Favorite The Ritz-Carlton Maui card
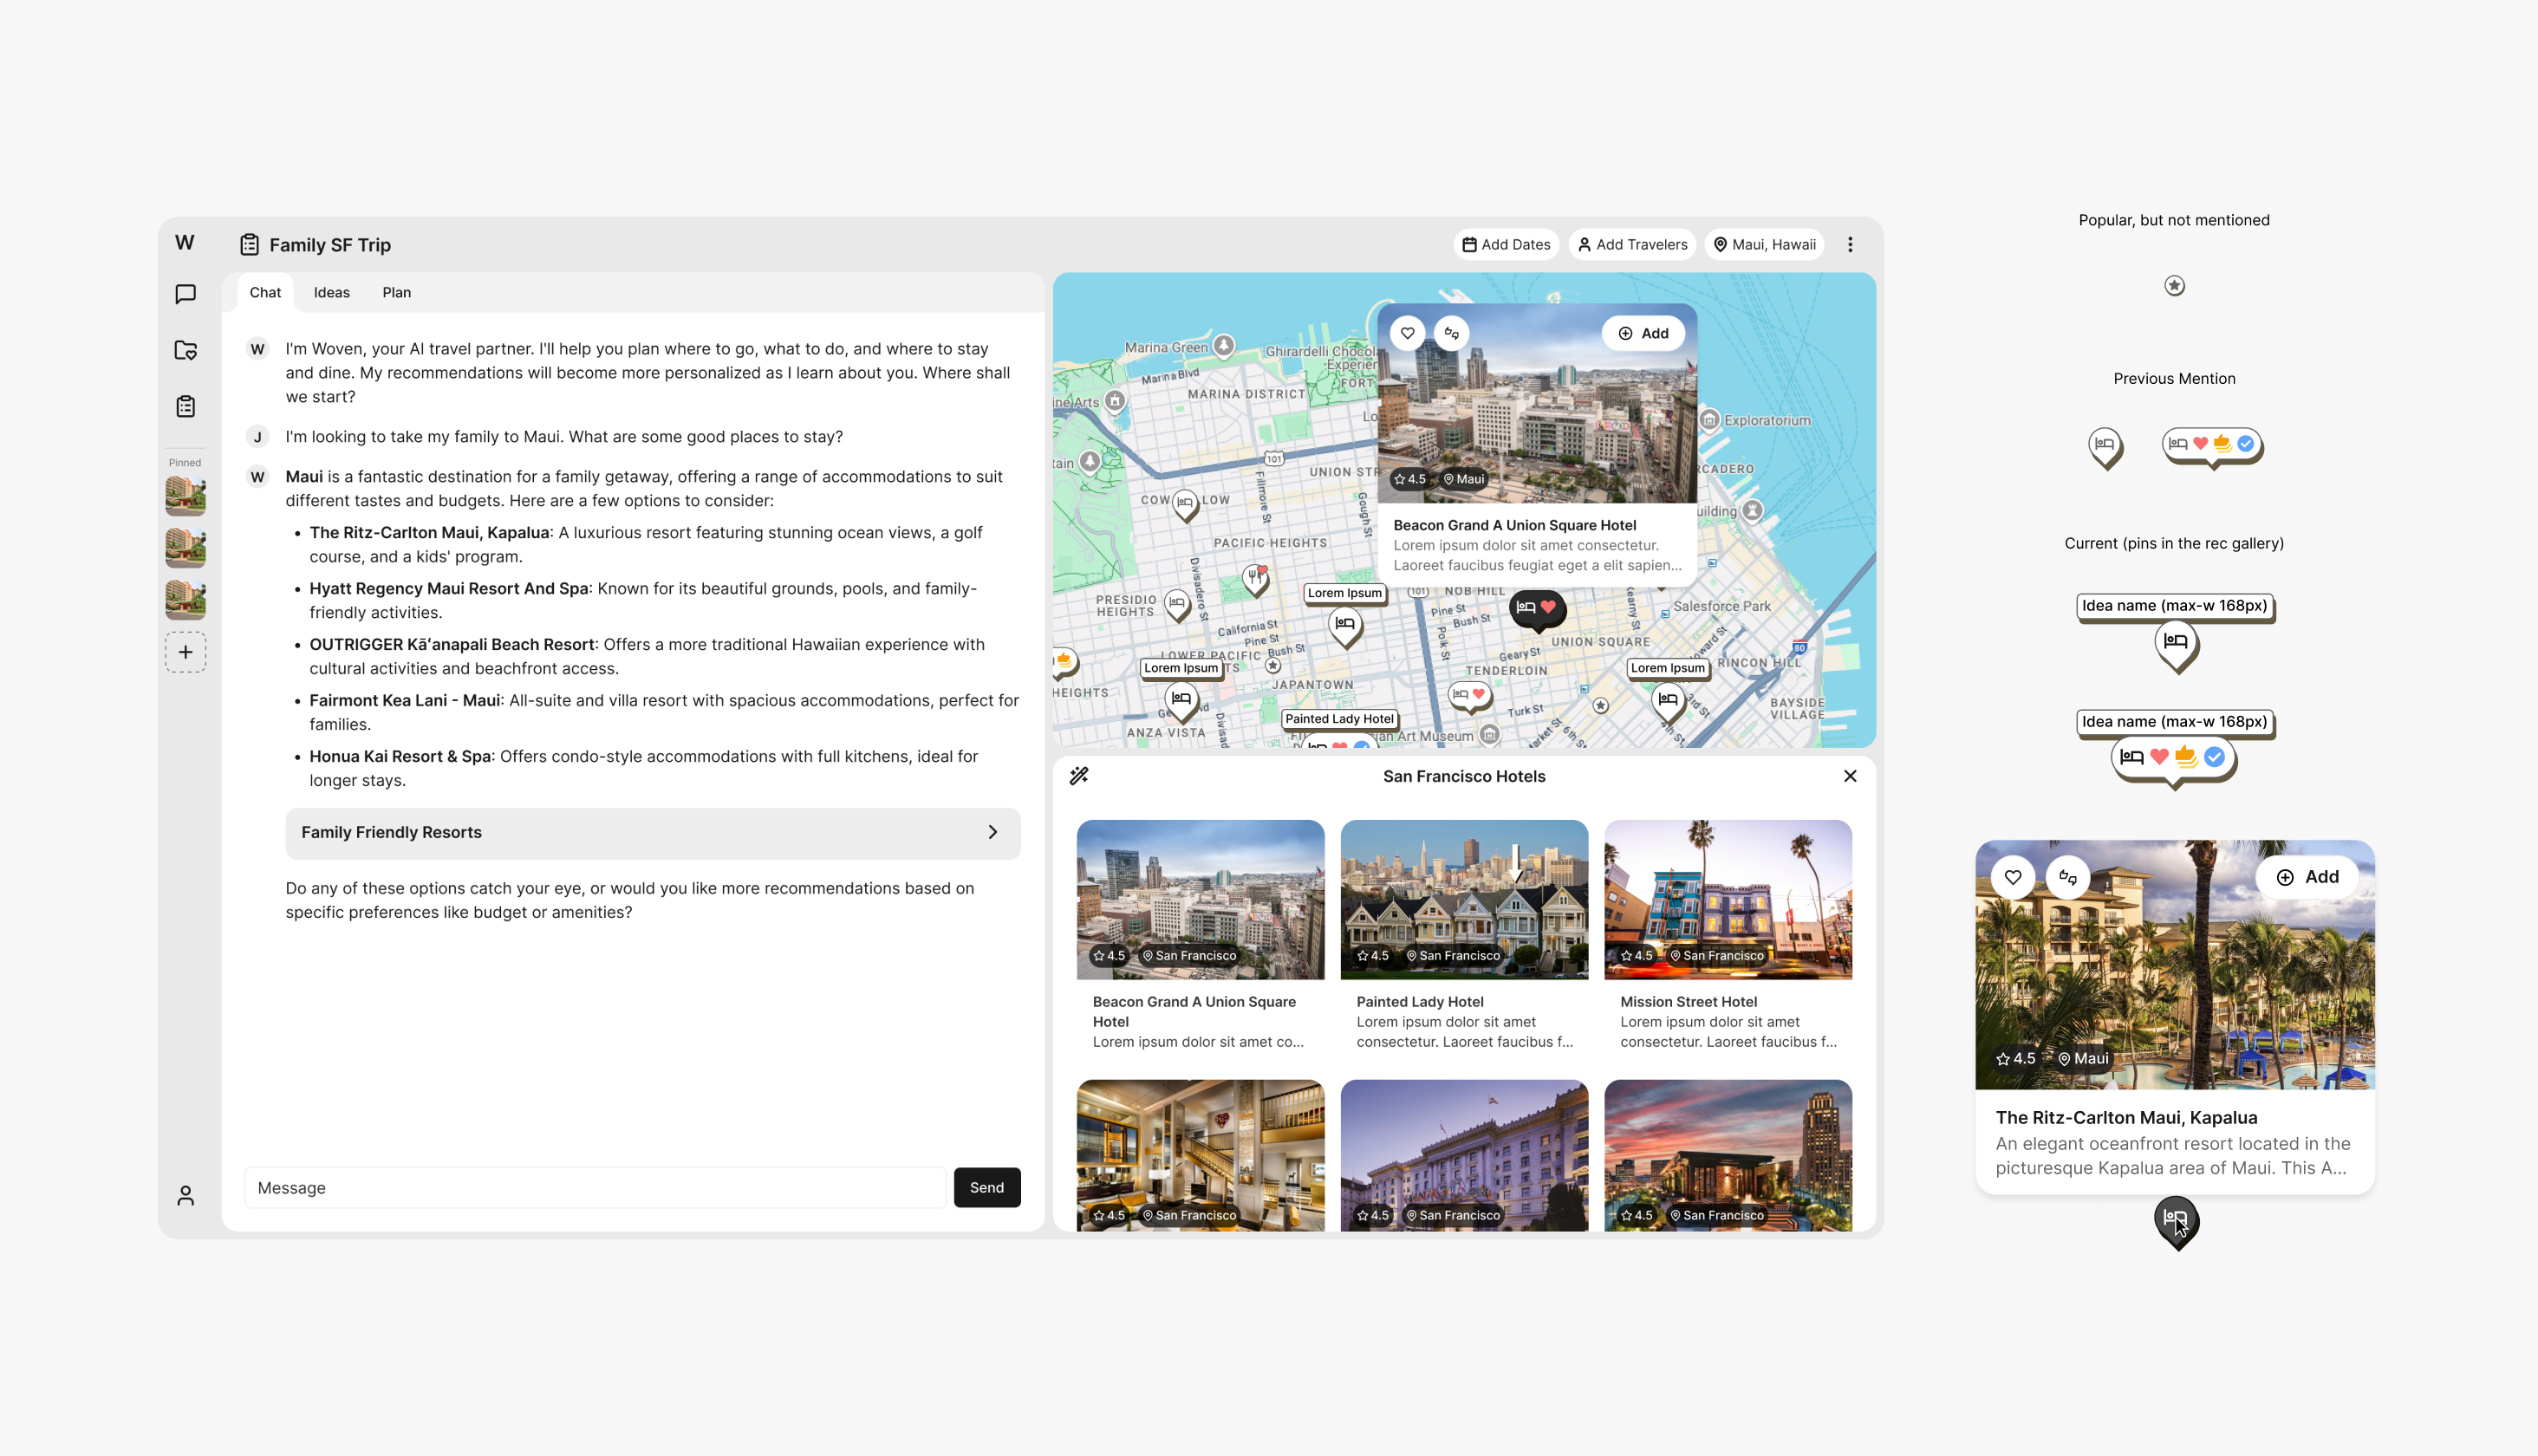Screen dimensions: 2538x1456 coord(2013,877)
